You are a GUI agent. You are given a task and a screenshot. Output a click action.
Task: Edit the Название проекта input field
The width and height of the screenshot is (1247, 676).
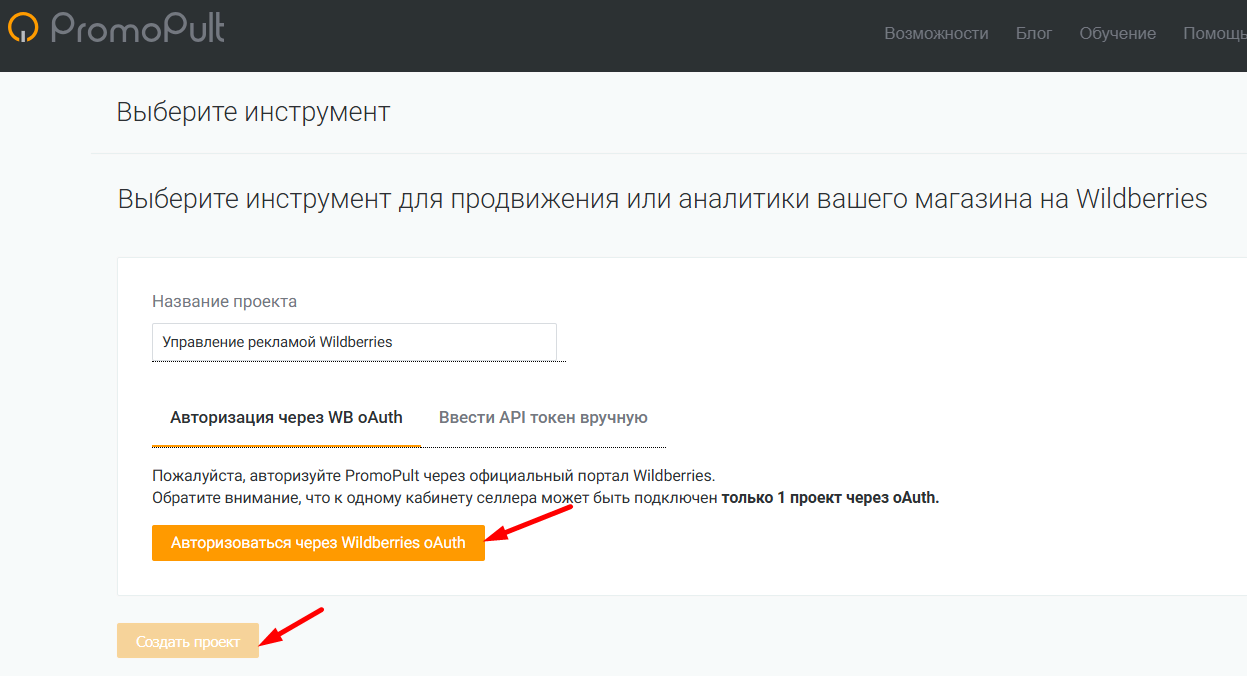354,342
